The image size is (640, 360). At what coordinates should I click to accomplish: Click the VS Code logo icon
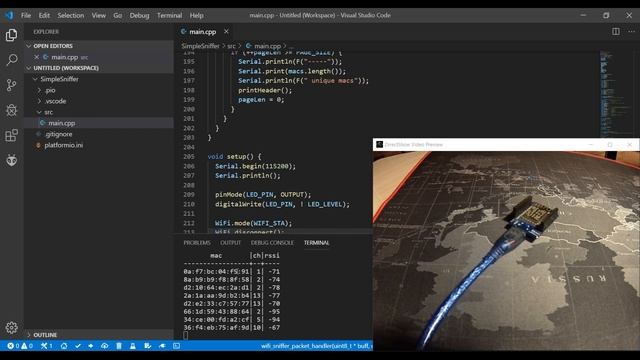[x=9, y=15]
